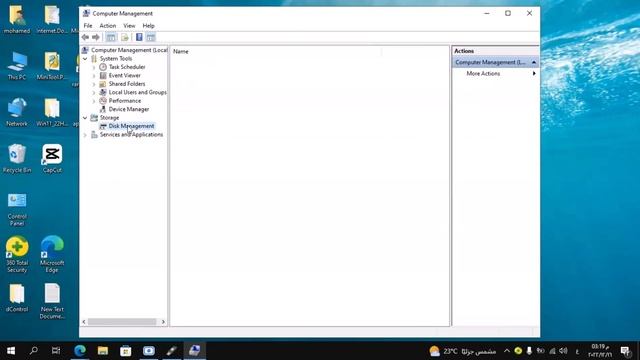The width and height of the screenshot is (640, 360).
Task: Select Performance in the tree
Action: [124, 101]
